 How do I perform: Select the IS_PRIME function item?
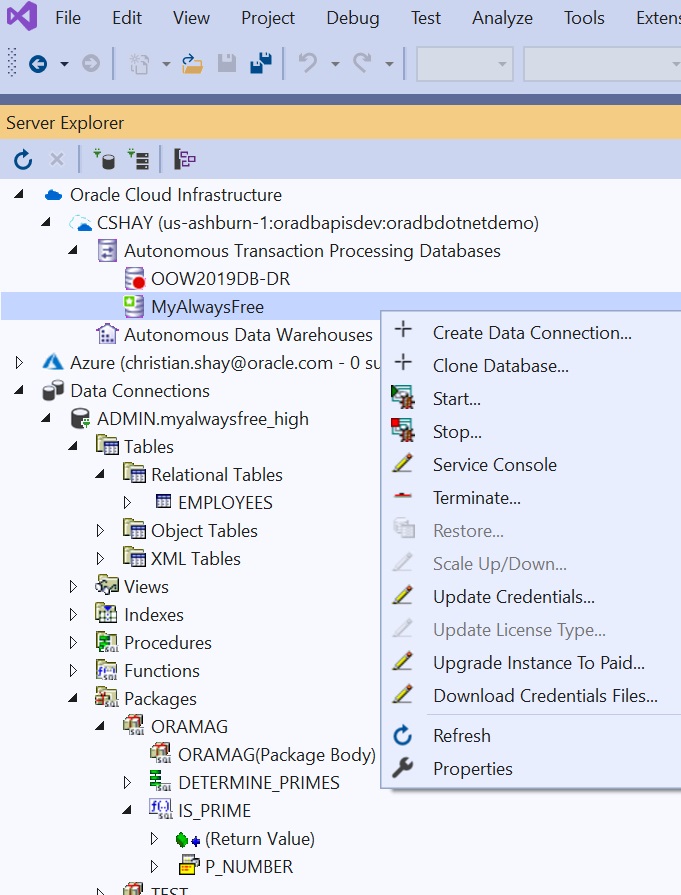tap(215, 811)
